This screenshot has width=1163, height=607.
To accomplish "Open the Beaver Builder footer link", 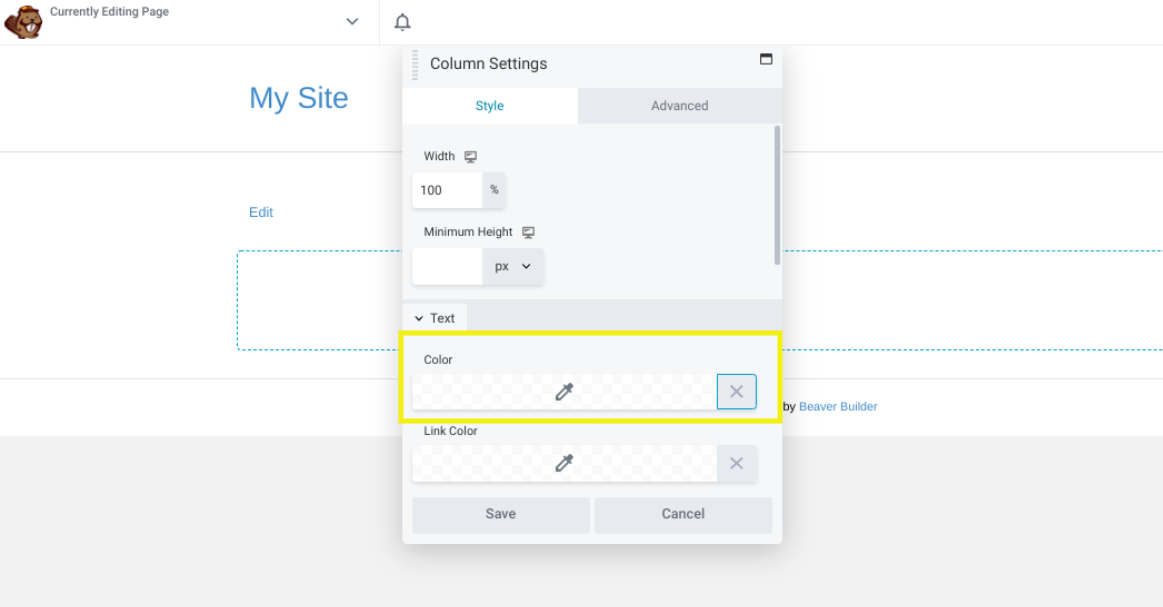I will (838, 407).
